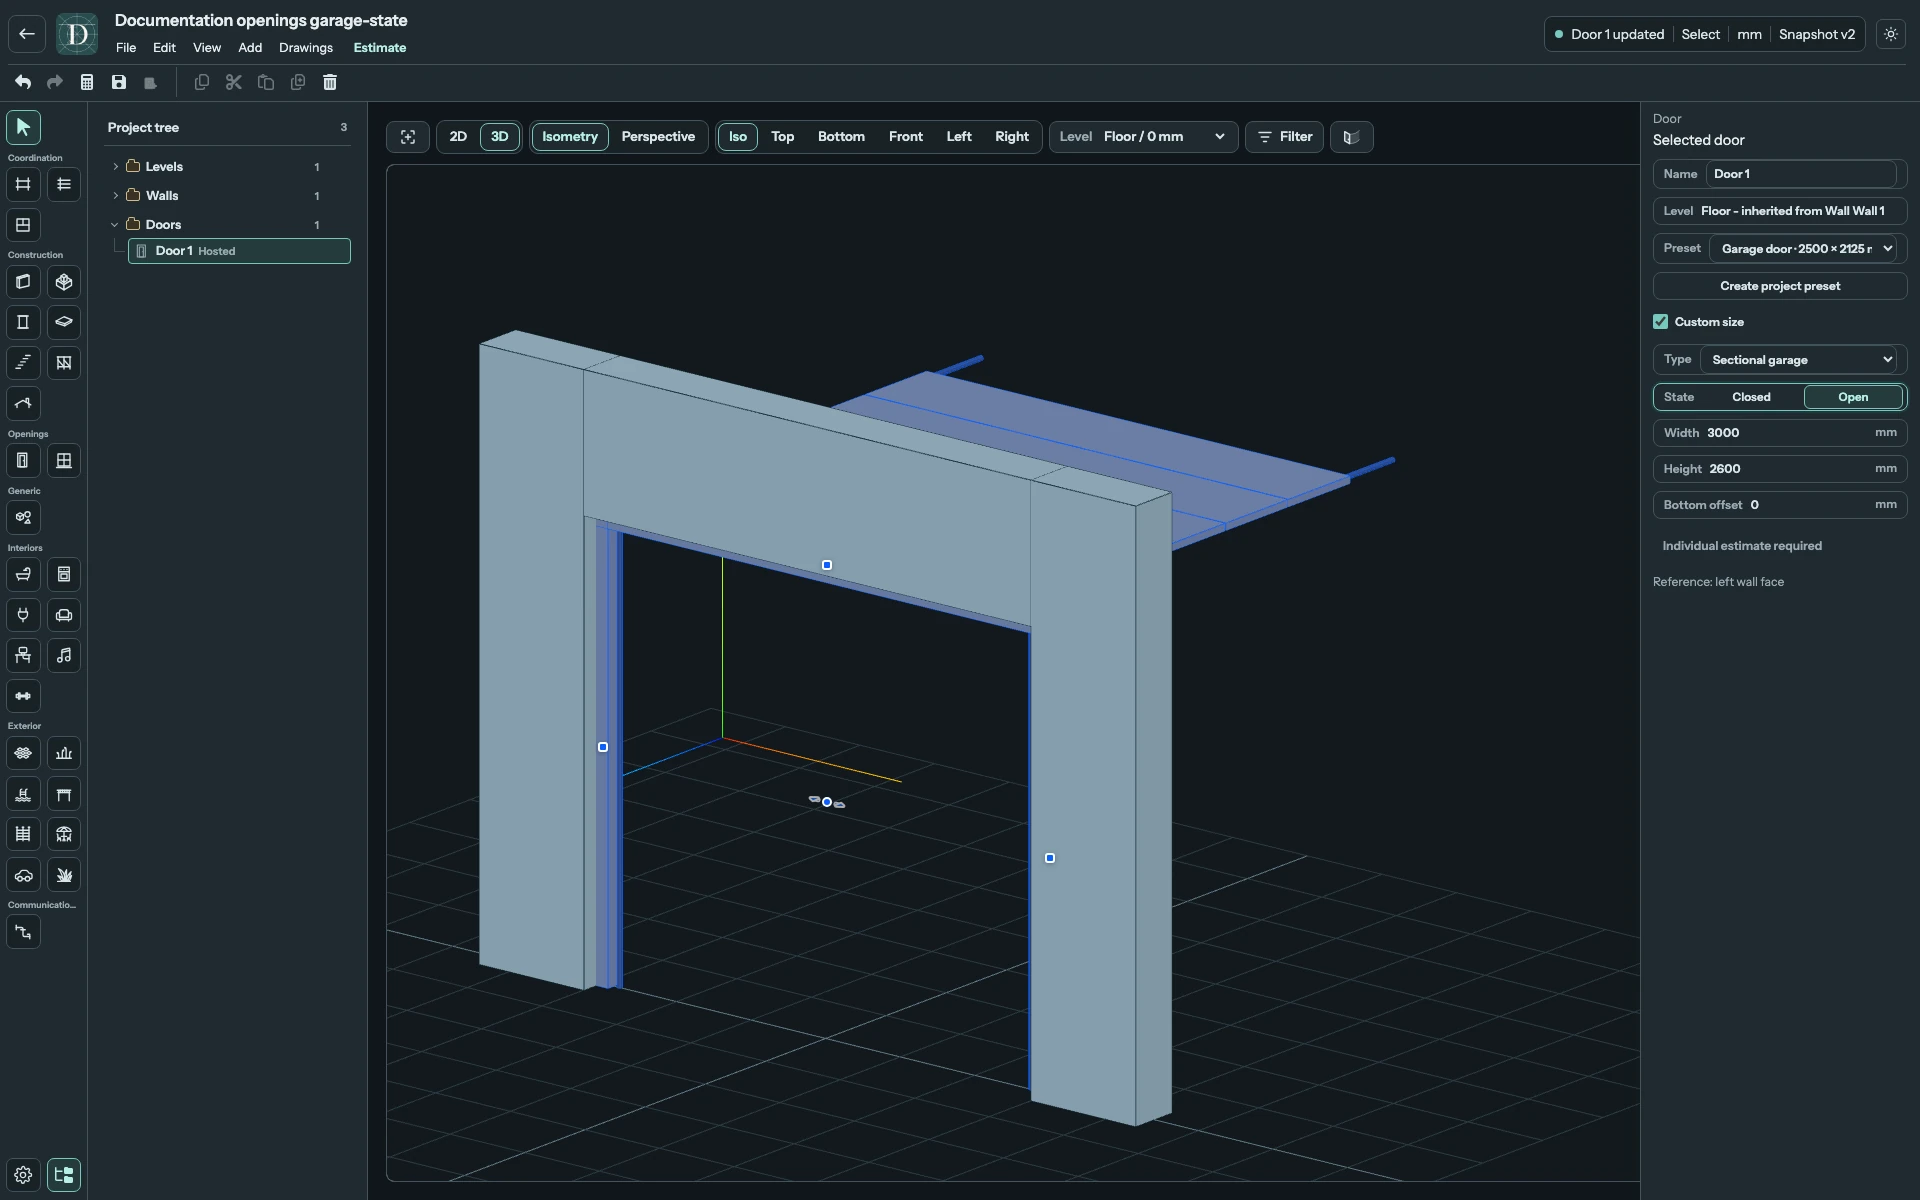Open the Estimate menu
This screenshot has width=1920, height=1200.
pos(380,48)
